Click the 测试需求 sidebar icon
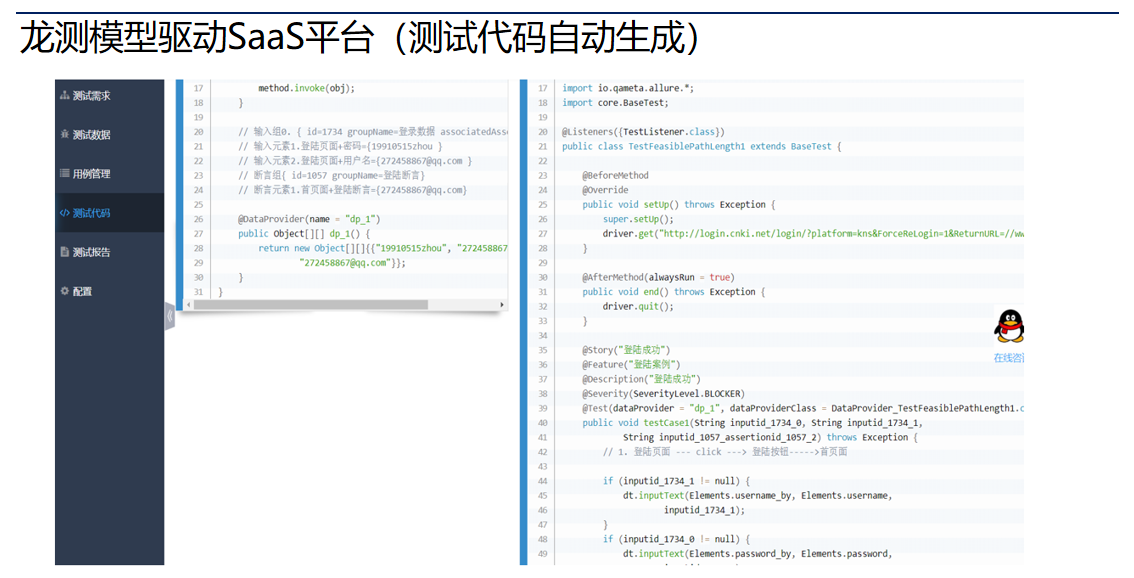Screen dimensions: 1134x578 [64, 95]
